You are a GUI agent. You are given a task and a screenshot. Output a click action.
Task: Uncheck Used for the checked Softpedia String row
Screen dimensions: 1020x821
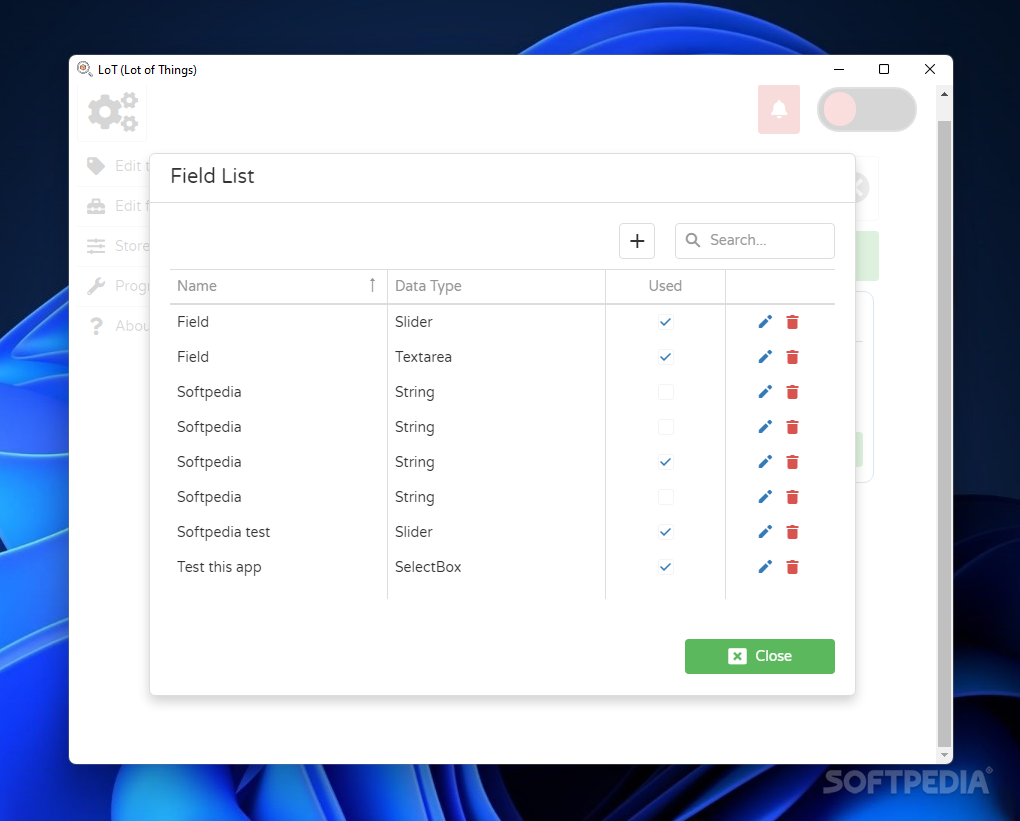665,462
